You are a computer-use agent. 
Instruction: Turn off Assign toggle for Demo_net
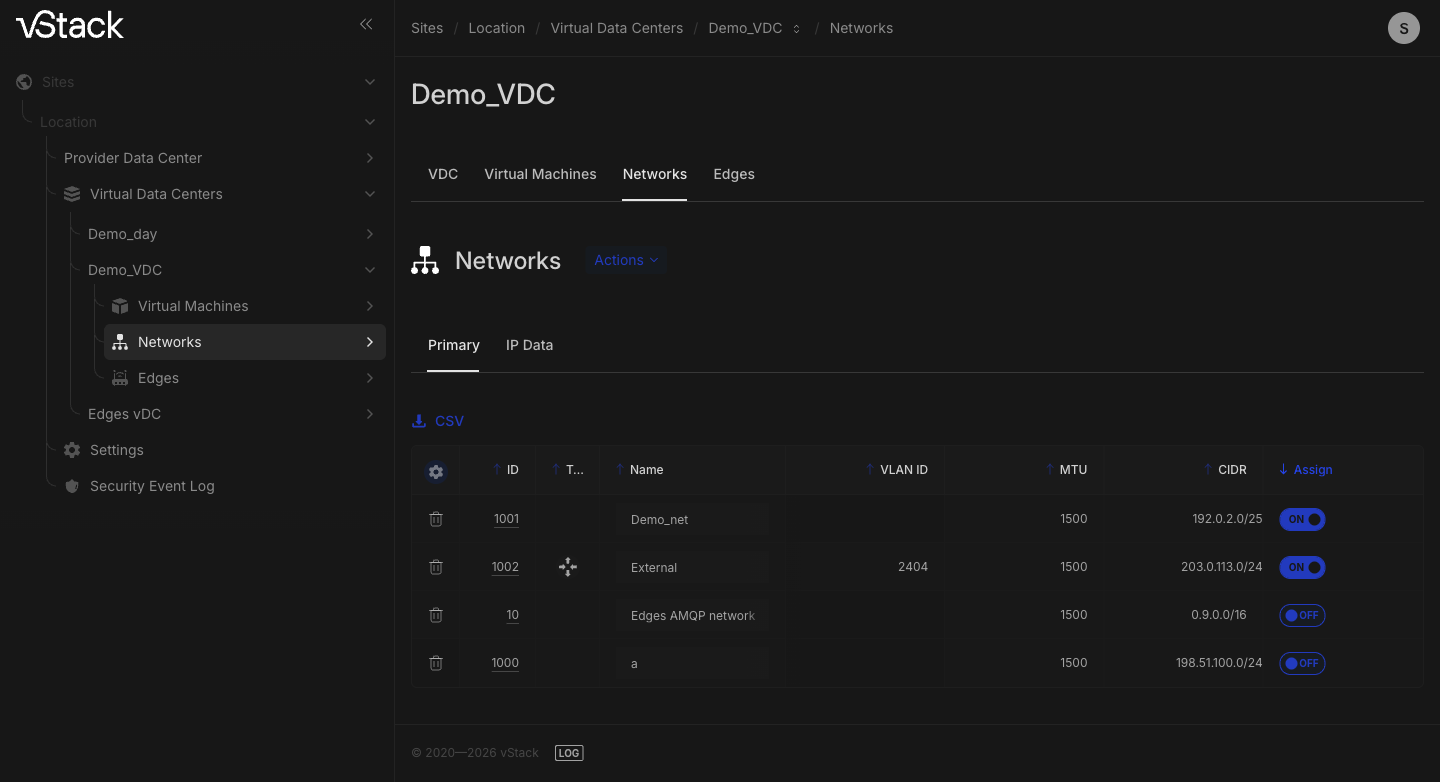pos(1302,519)
